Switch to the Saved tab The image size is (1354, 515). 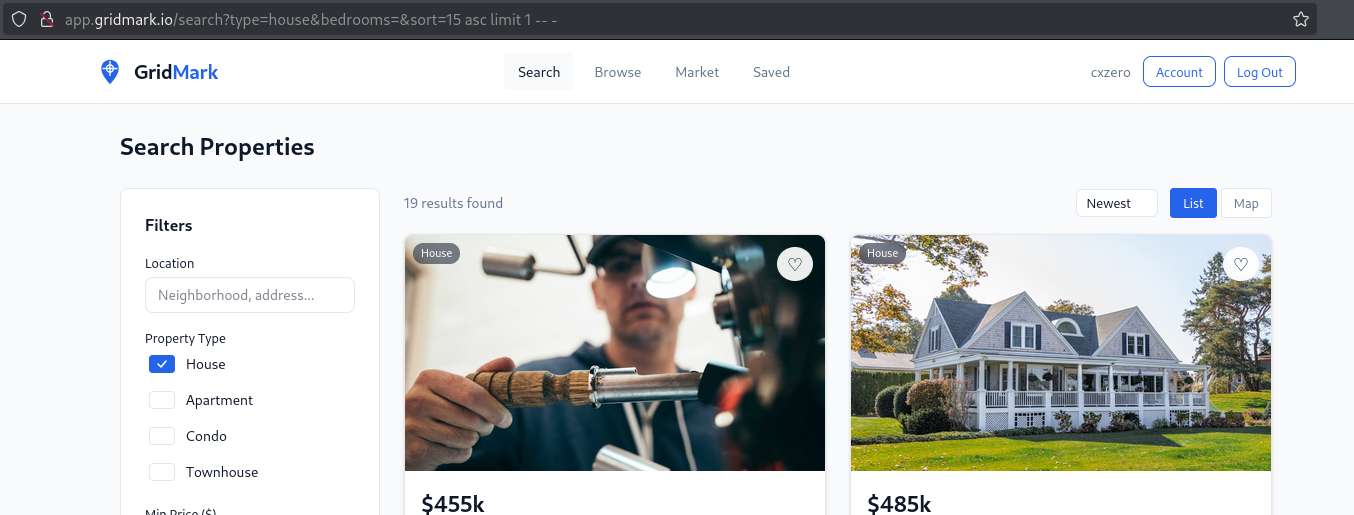[771, 72]
